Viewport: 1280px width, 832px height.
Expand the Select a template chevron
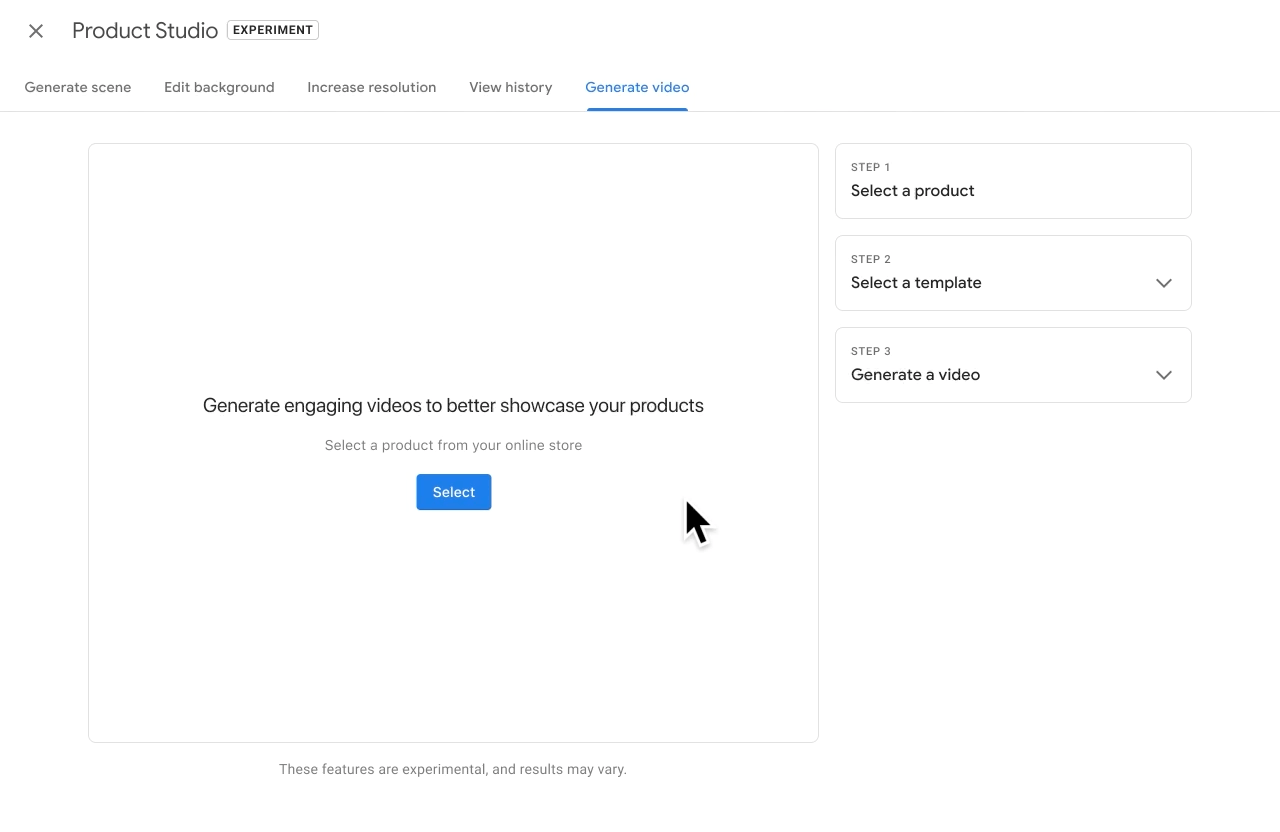1164,283
